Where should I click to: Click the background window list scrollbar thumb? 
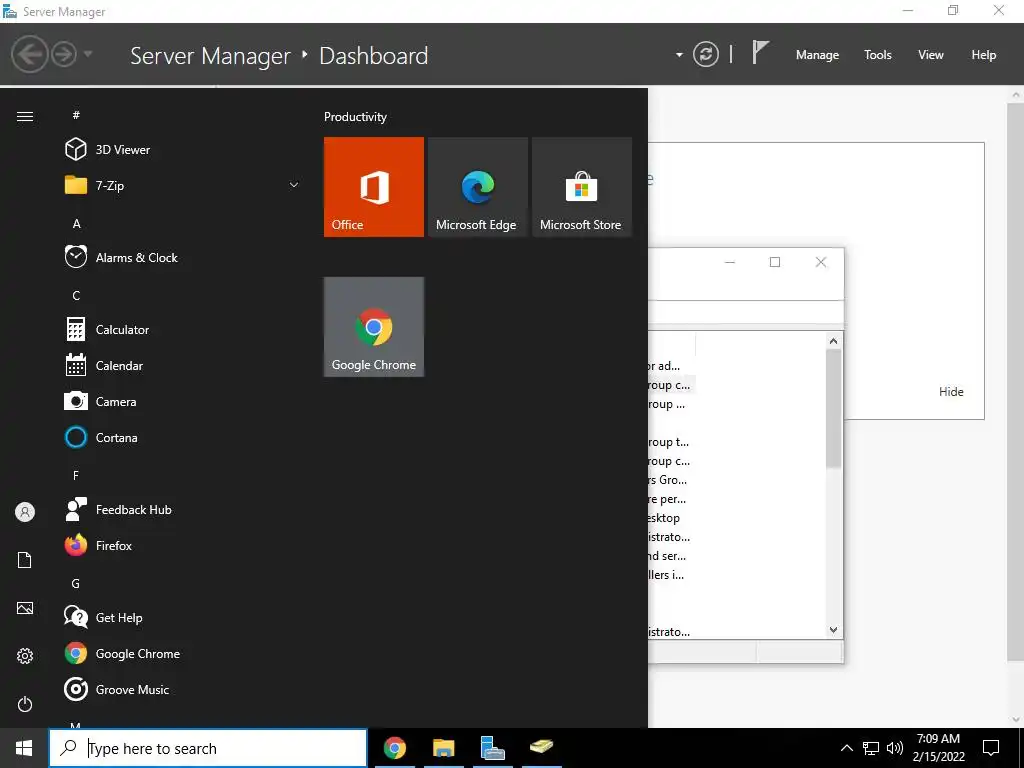(833, 408)
